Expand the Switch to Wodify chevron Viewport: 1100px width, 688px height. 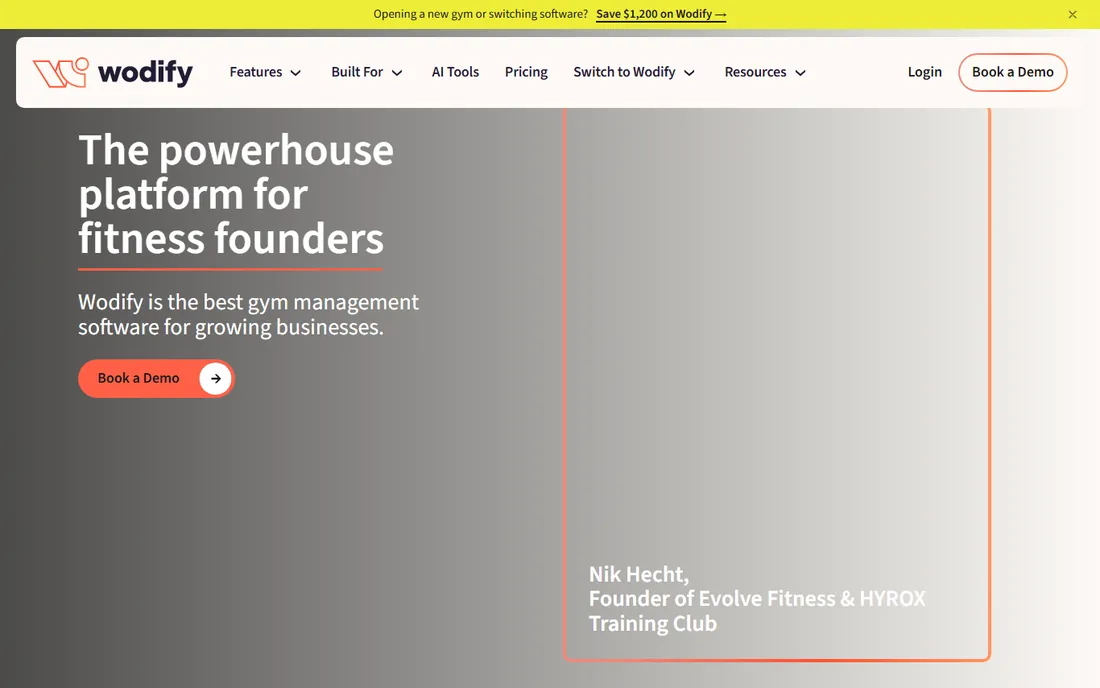pyautogui.click(x=690, y=73)
